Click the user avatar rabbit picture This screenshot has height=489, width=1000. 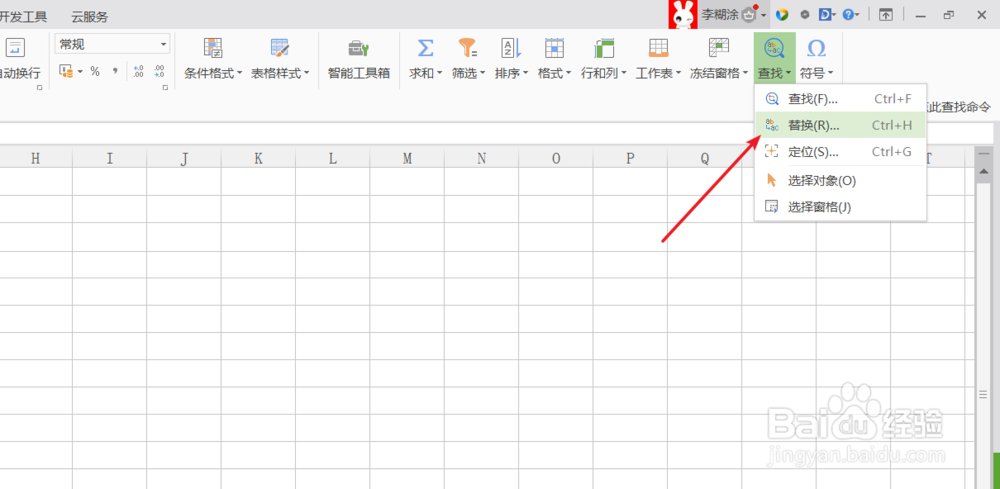click(683, 15)
